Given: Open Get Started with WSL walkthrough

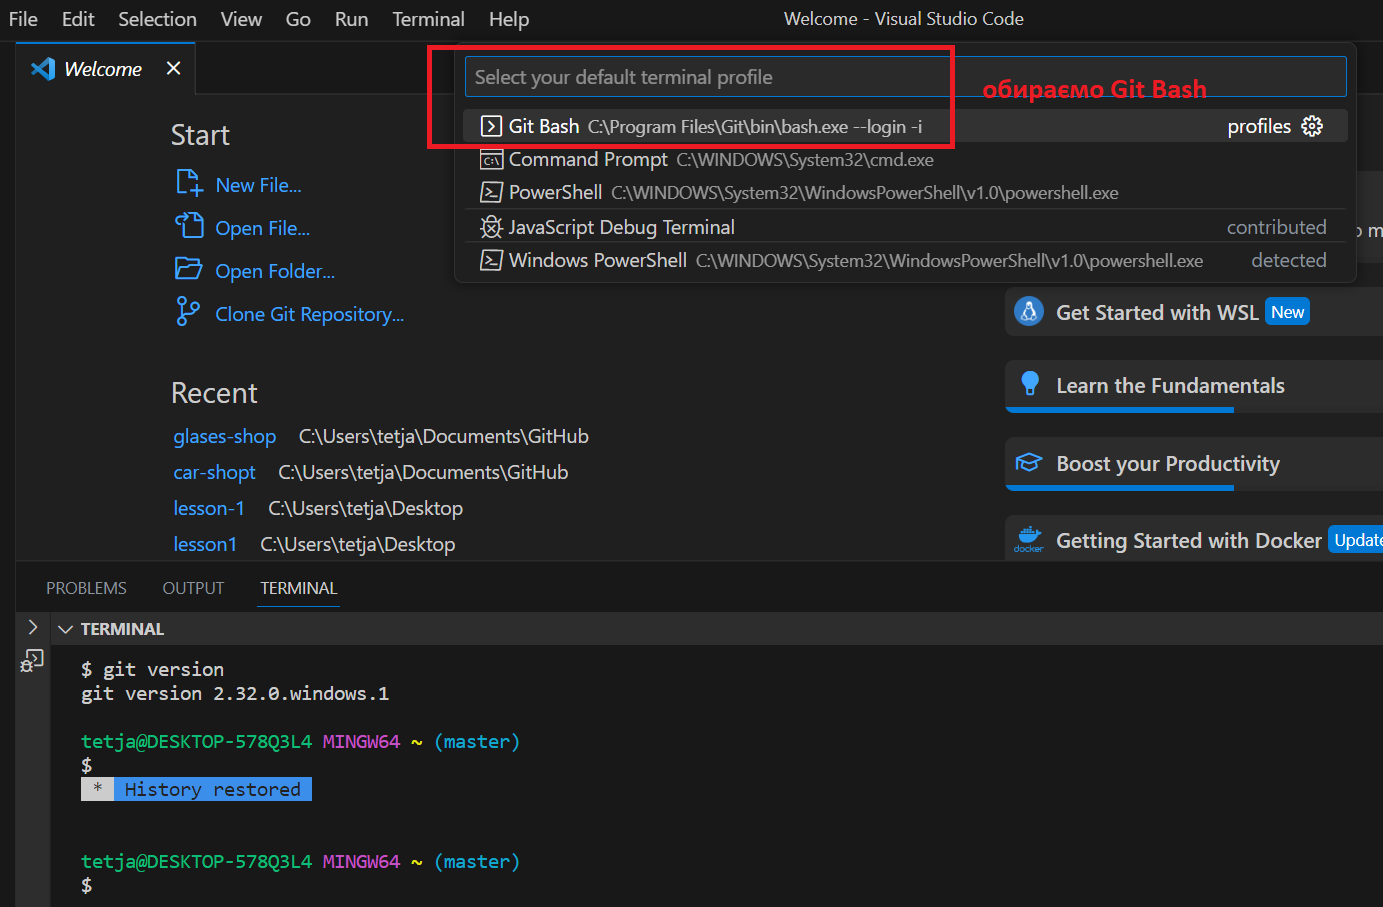Looking at the screenshot, I should 1194,312.
